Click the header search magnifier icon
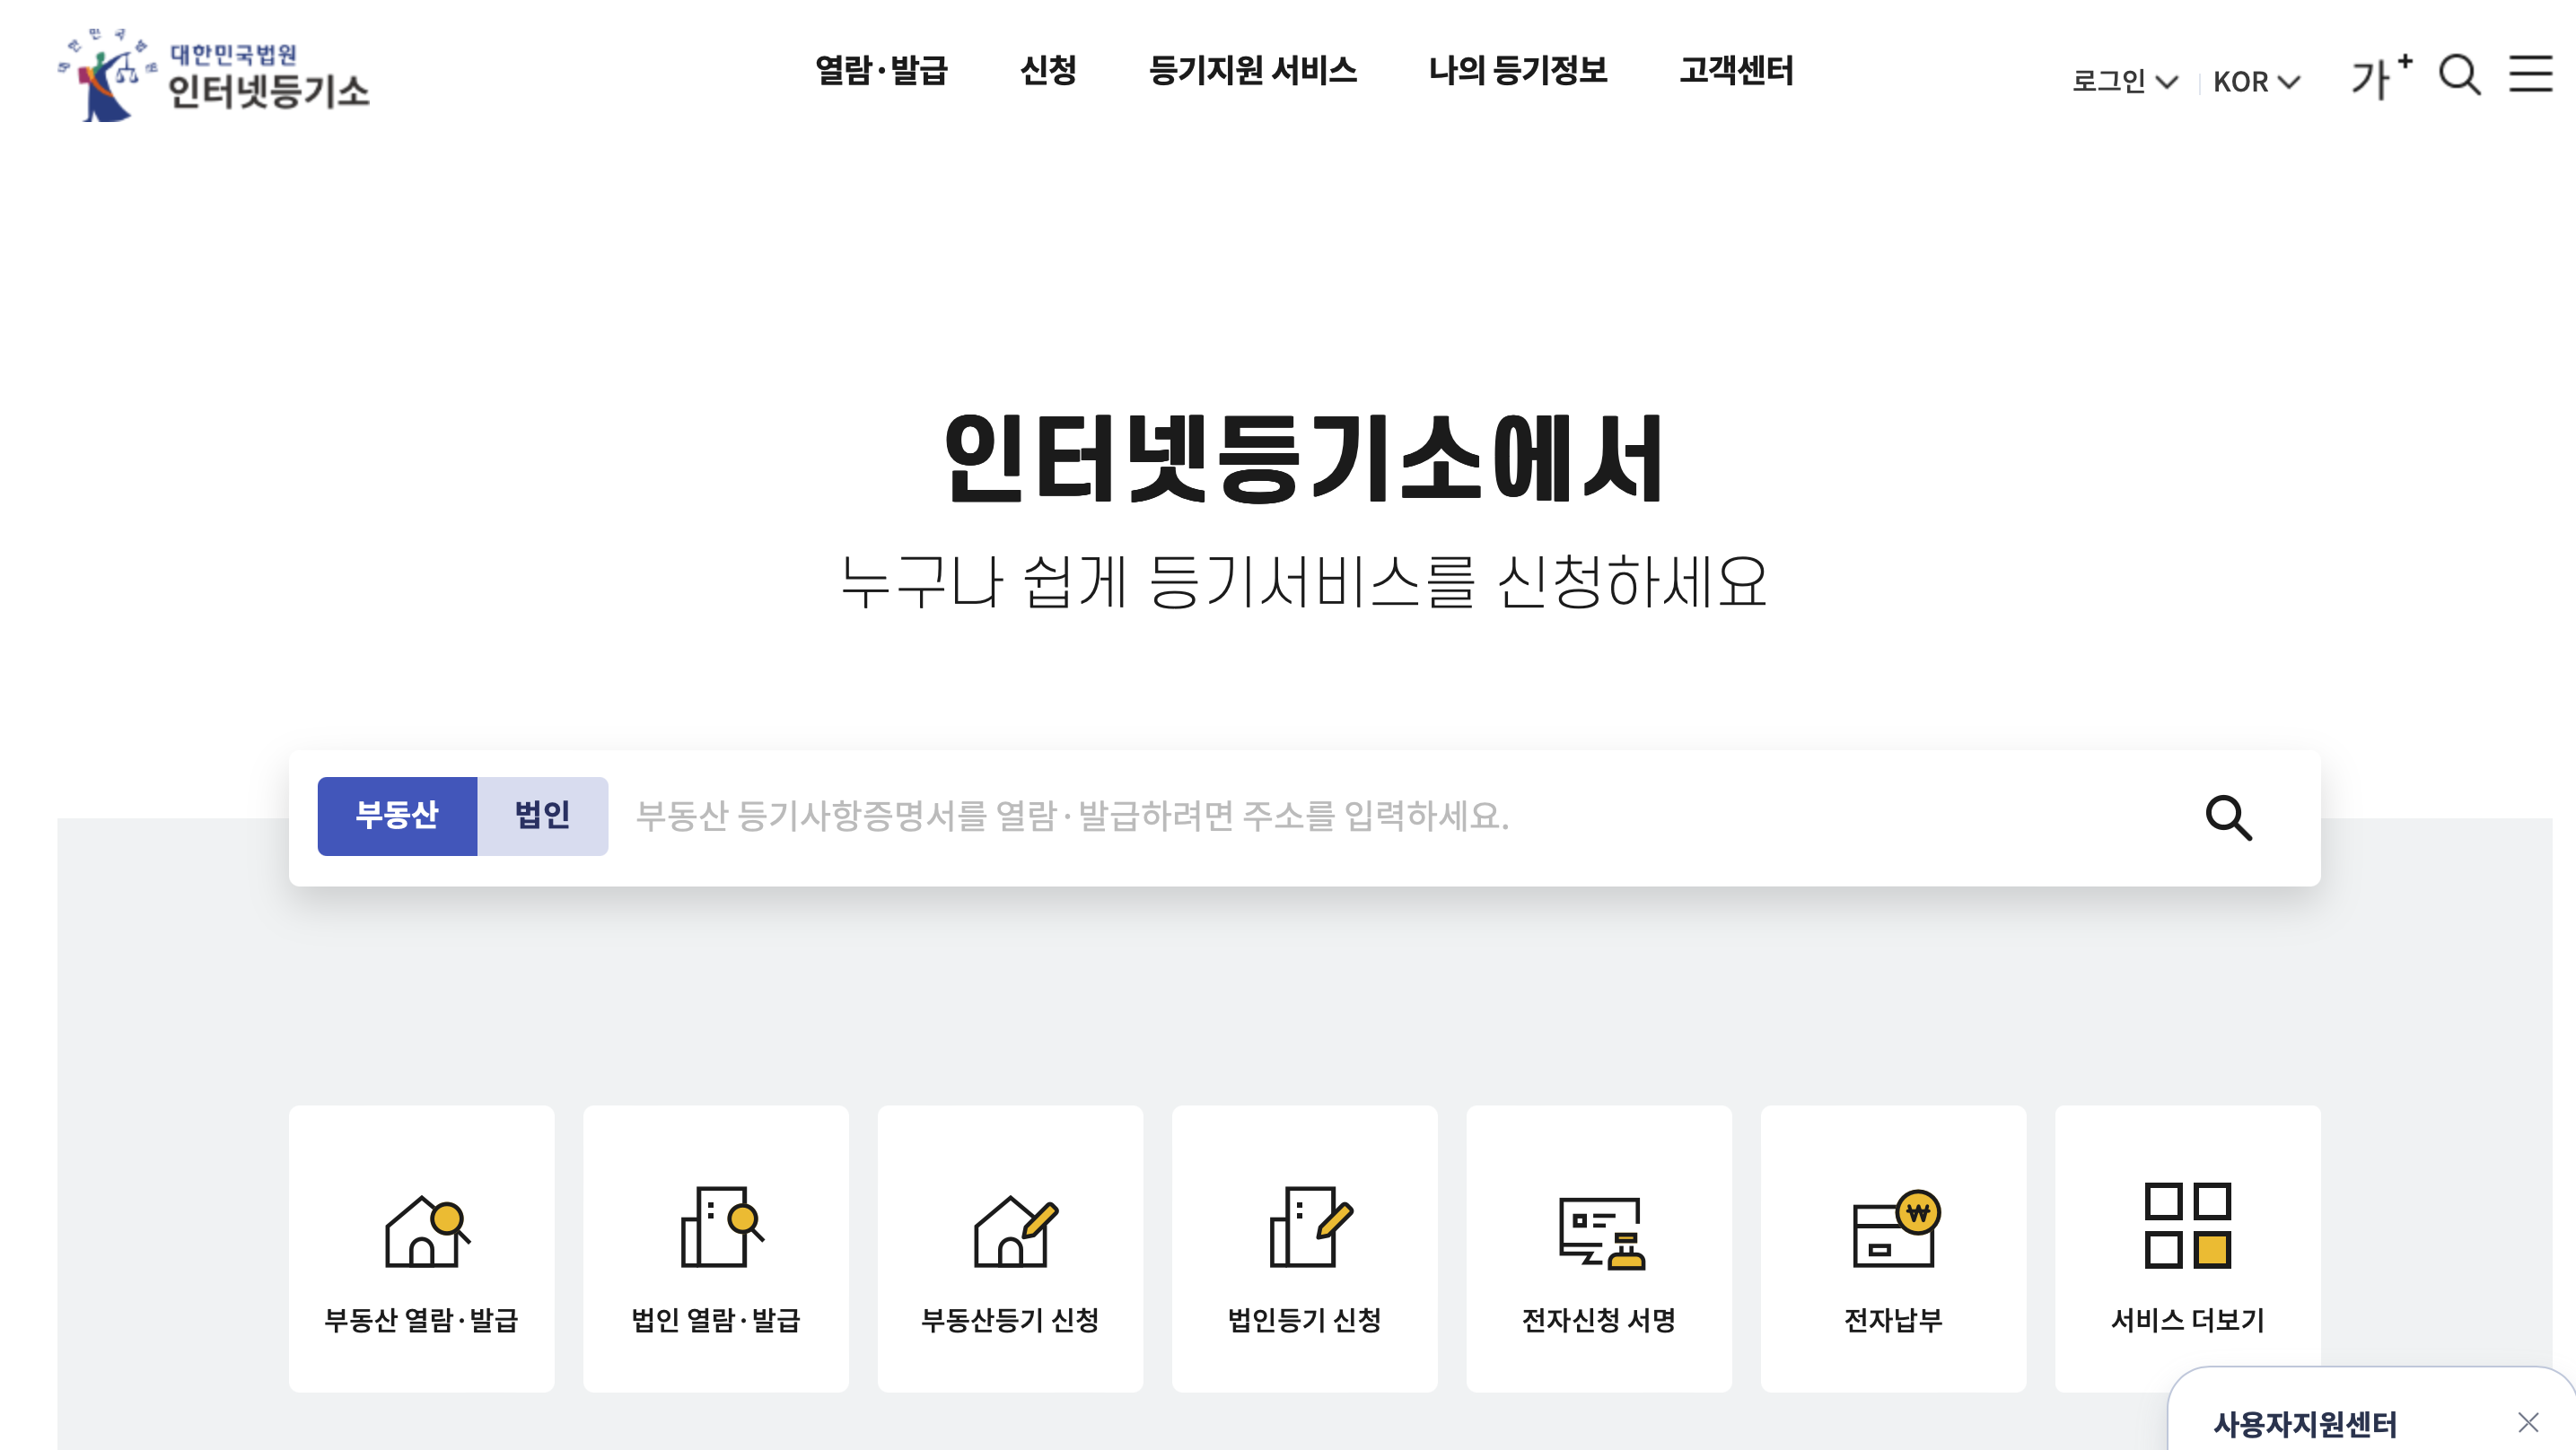The height and width of the screenshot is (1450, 2576). pos(2459,75)
